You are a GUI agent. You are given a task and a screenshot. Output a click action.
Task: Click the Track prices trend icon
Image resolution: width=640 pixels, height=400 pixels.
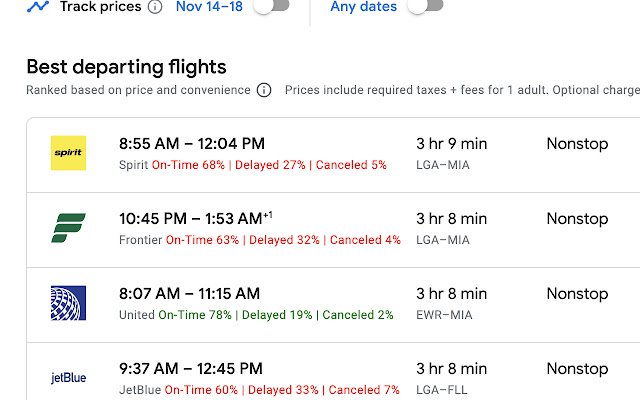coord(37,6)
